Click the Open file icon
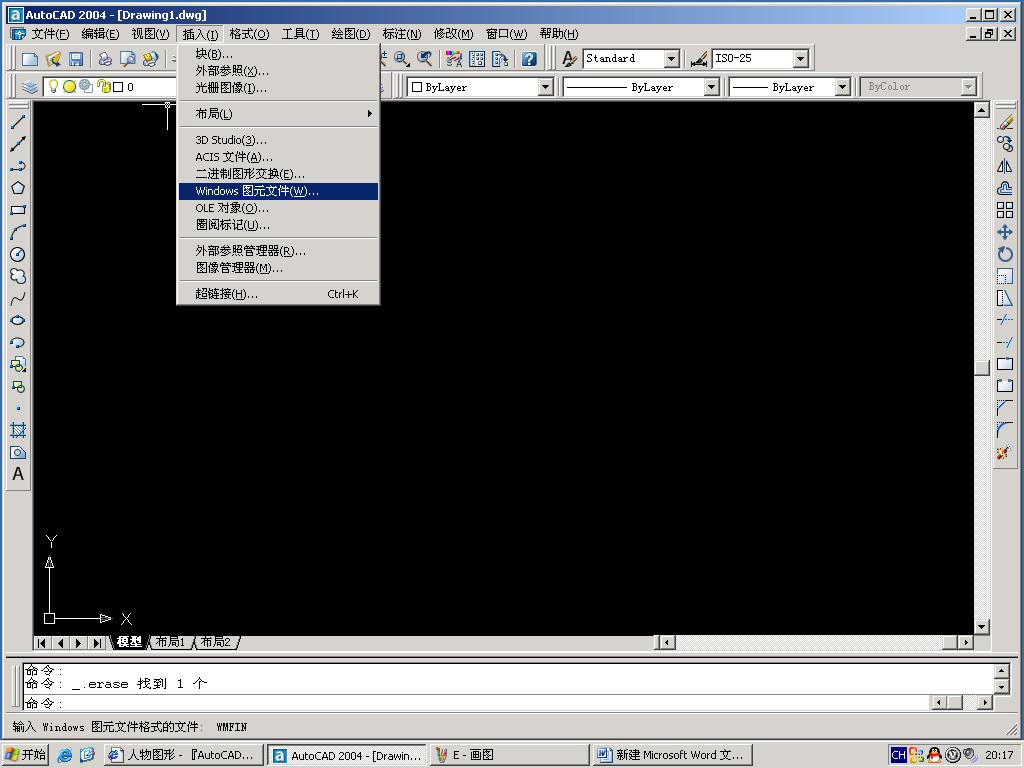 pos(53,59)
